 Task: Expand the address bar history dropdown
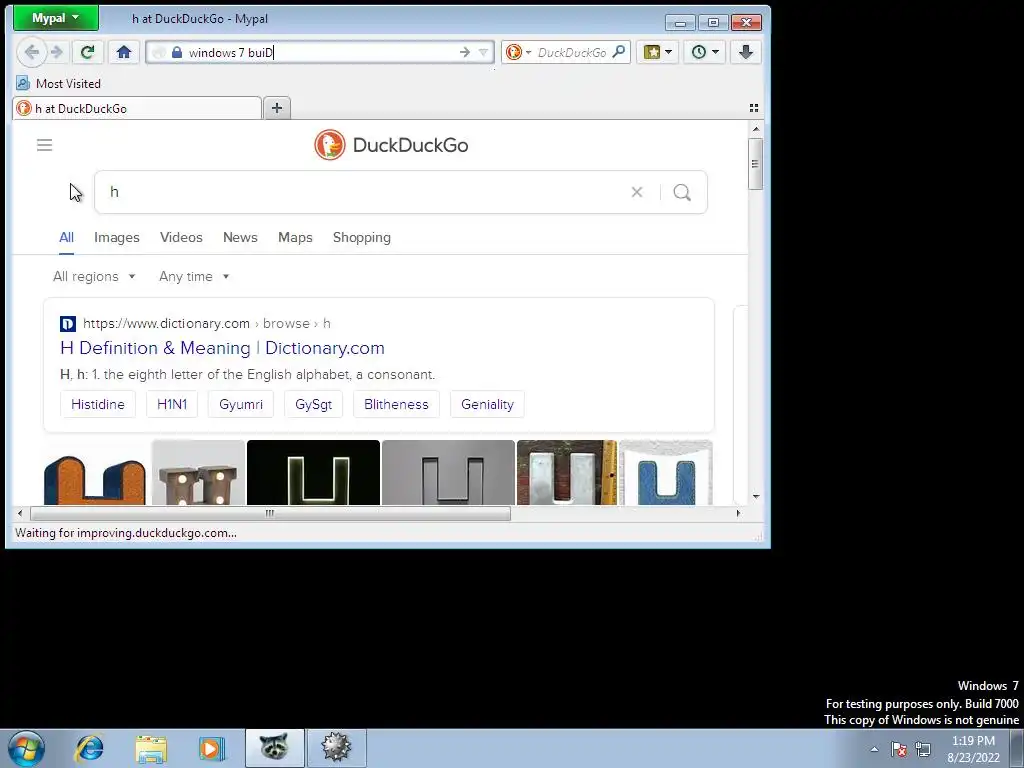coord(483,52)
